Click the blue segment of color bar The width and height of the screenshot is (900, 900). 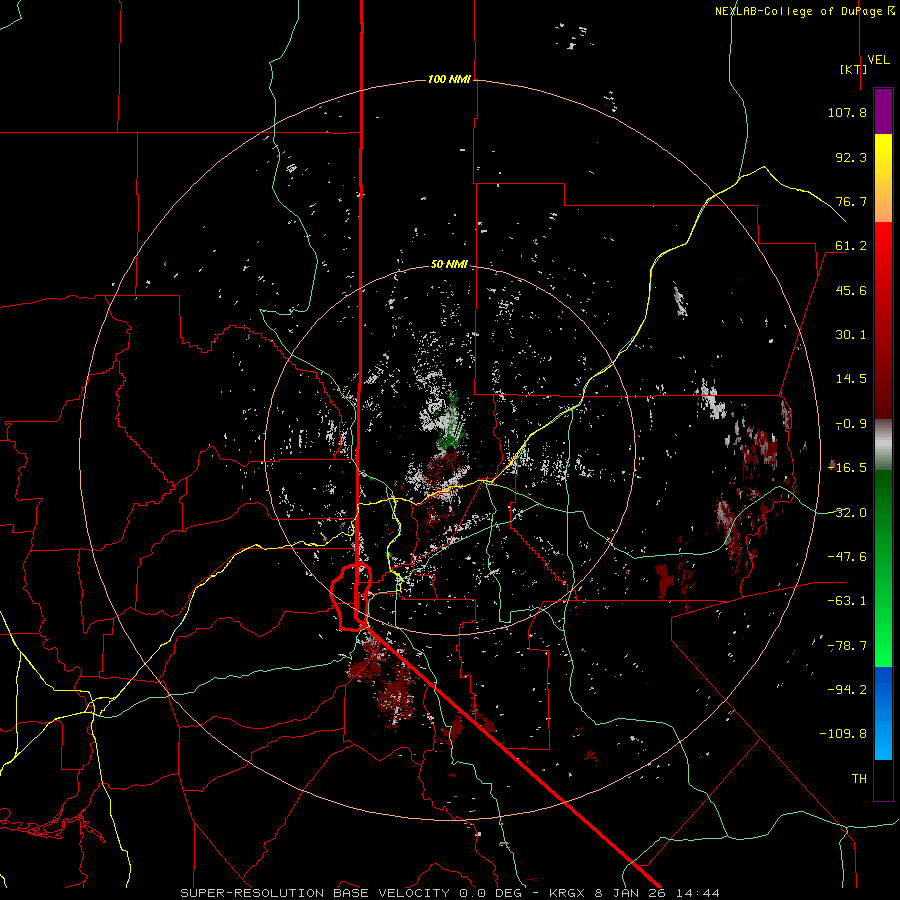[x=883, y=713]
